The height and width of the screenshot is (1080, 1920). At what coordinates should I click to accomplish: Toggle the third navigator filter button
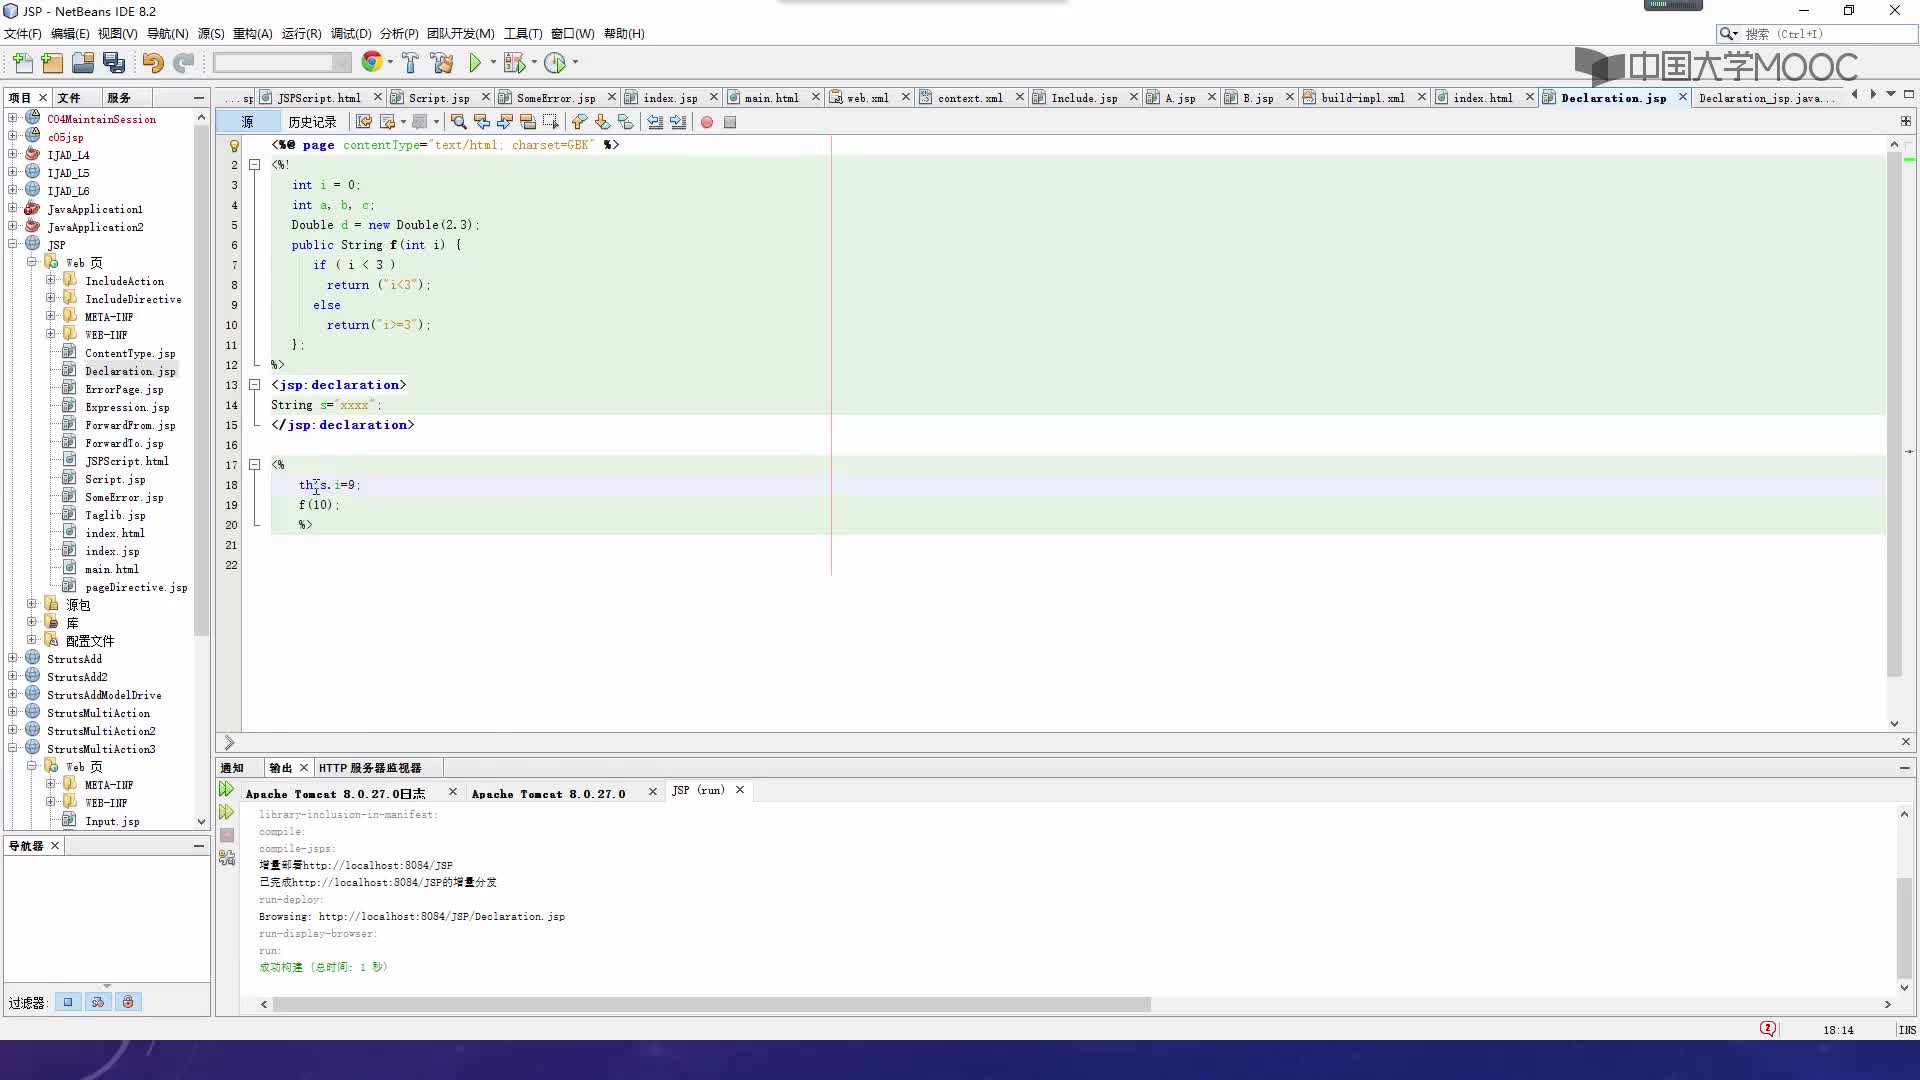[128, 1002]
